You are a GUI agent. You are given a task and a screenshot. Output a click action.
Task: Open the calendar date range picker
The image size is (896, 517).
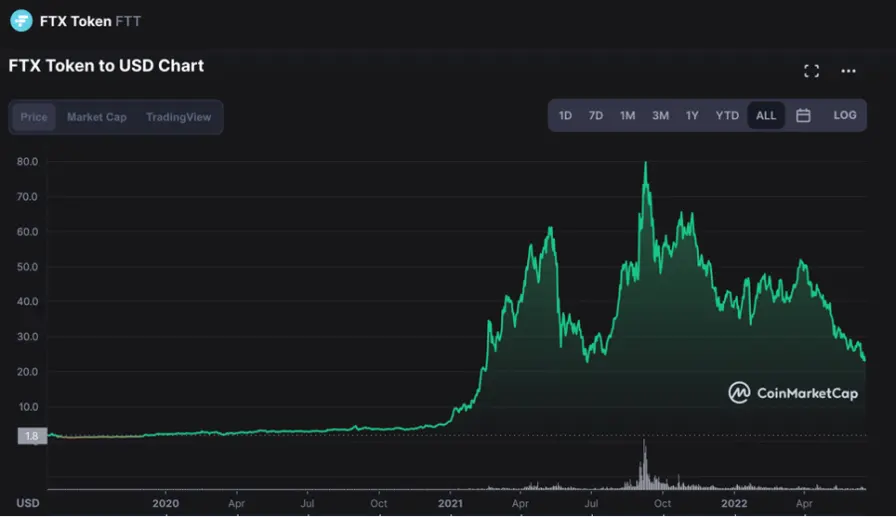point(803,115)
